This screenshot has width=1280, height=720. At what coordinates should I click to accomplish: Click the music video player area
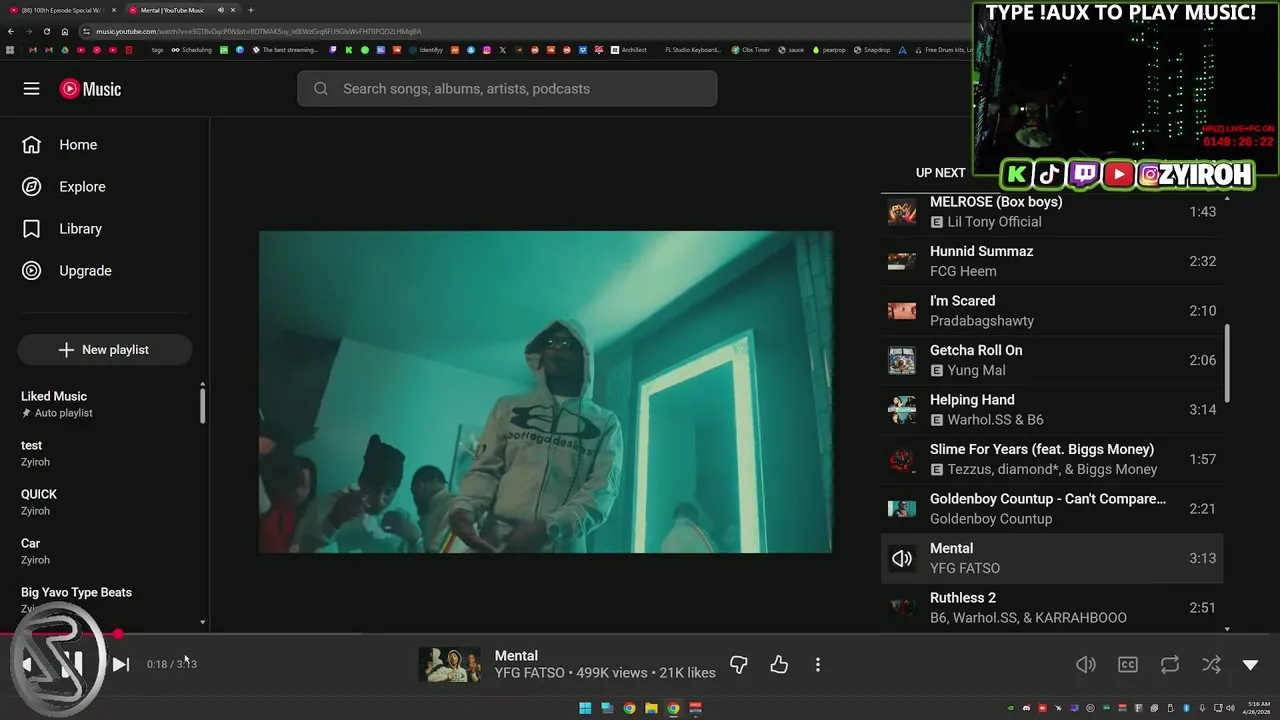[545, 392]
